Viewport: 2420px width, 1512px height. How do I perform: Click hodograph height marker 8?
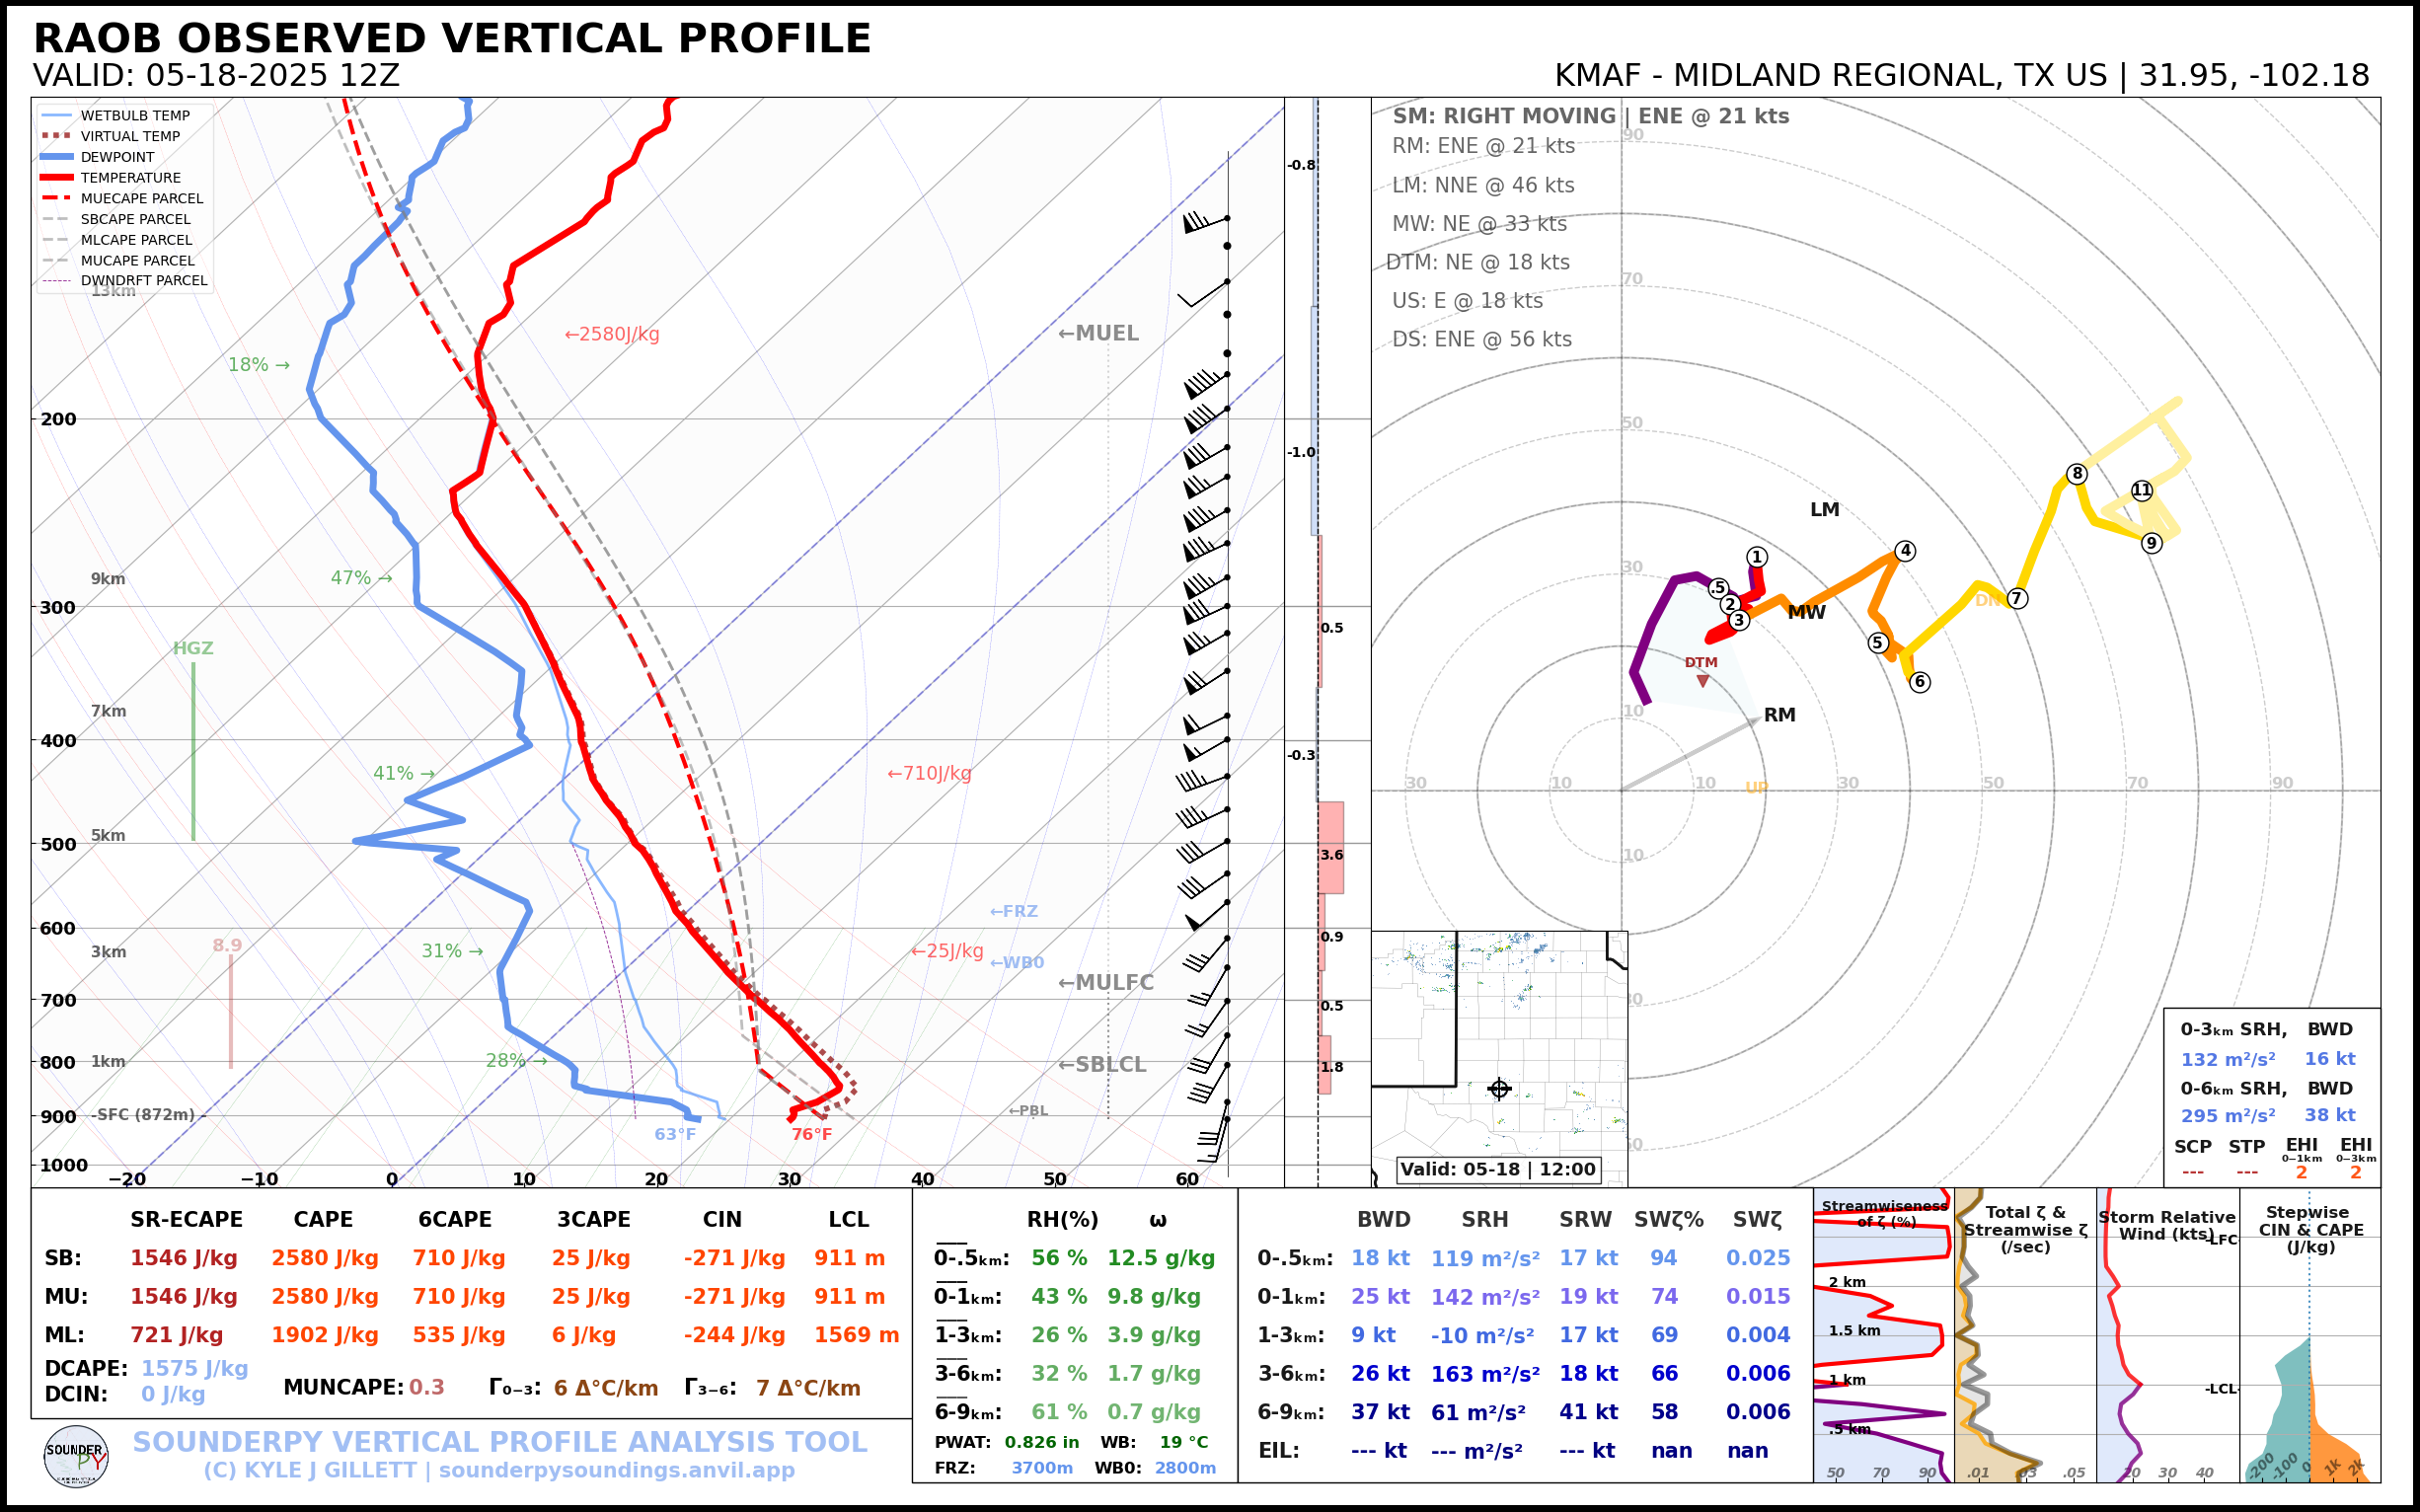(2077, 474)
